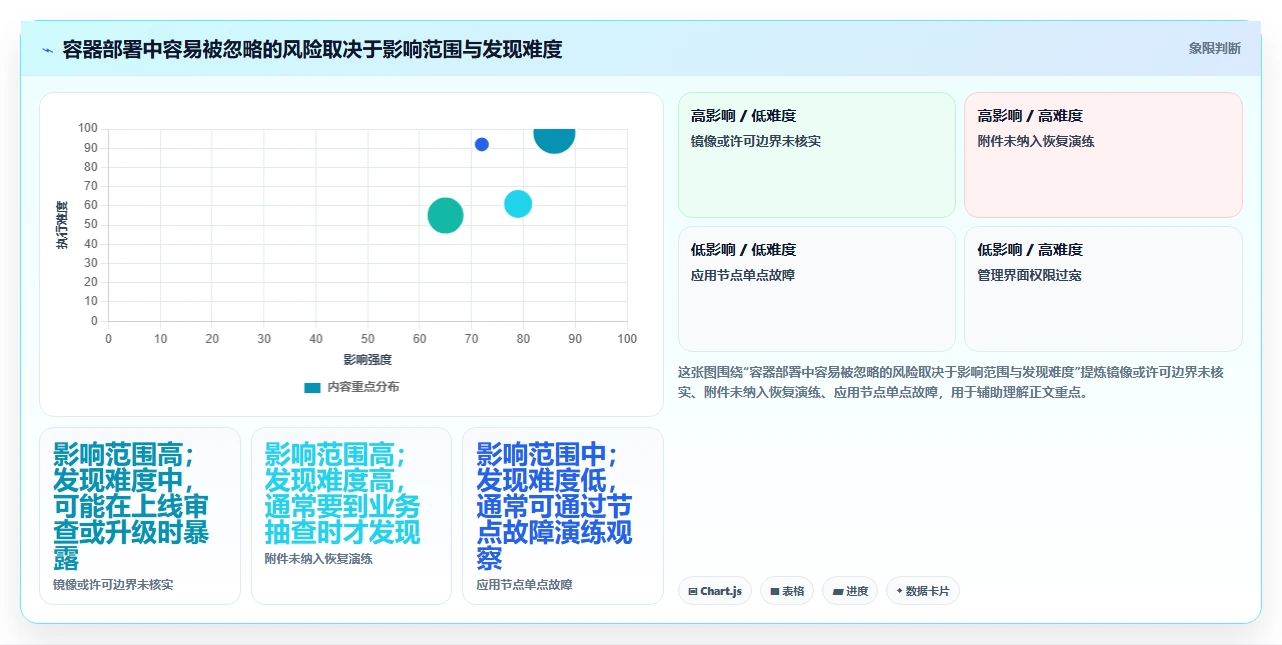Viewport: 1282px width, 645px height.
Task: Click 镜像或许可边界未核实 caption under teal card
Action: click(x=113, y=584)
